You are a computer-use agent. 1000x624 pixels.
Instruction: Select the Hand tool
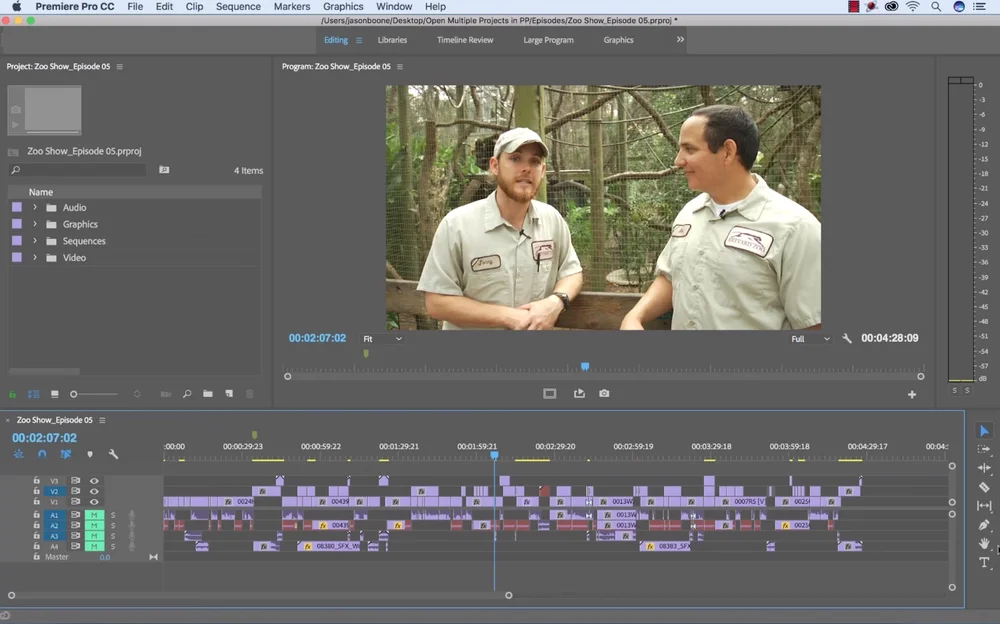point(984,544)
